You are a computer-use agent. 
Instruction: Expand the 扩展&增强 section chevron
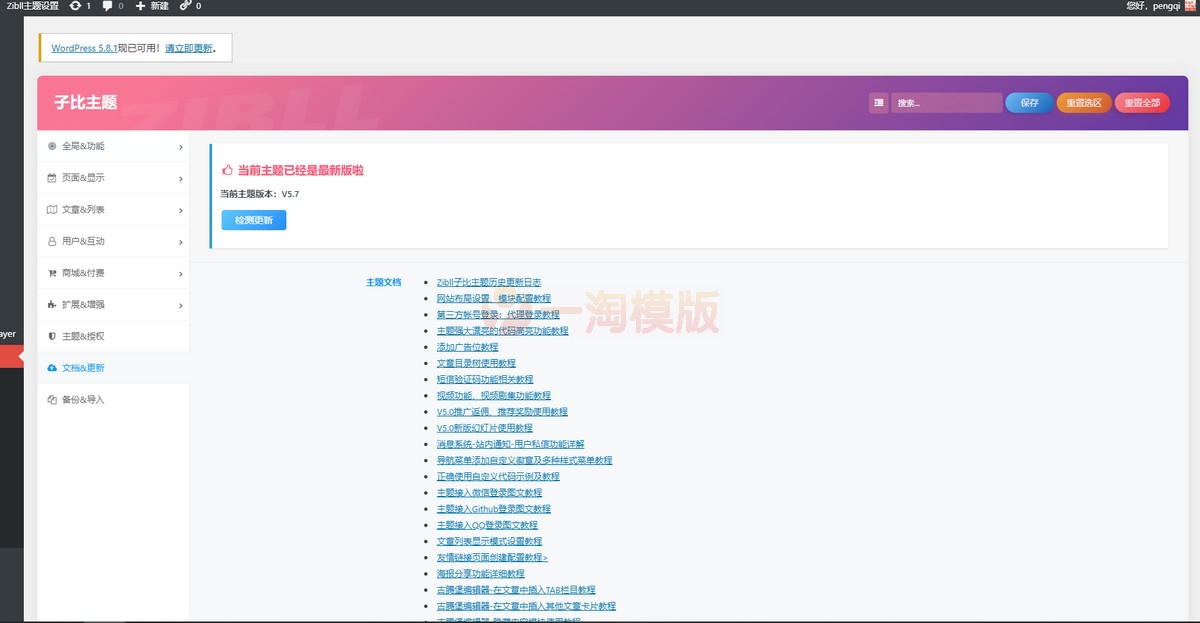click(x=182, y=305)
